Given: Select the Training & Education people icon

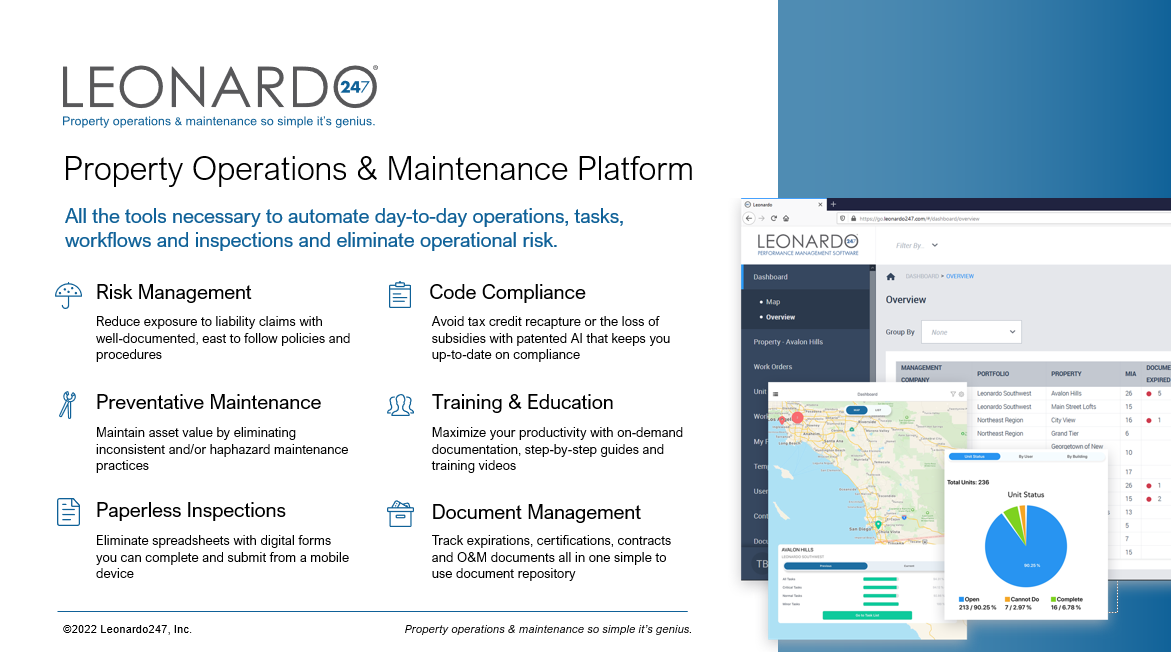Looking at the screenshot, I should [x=400, y=403].
